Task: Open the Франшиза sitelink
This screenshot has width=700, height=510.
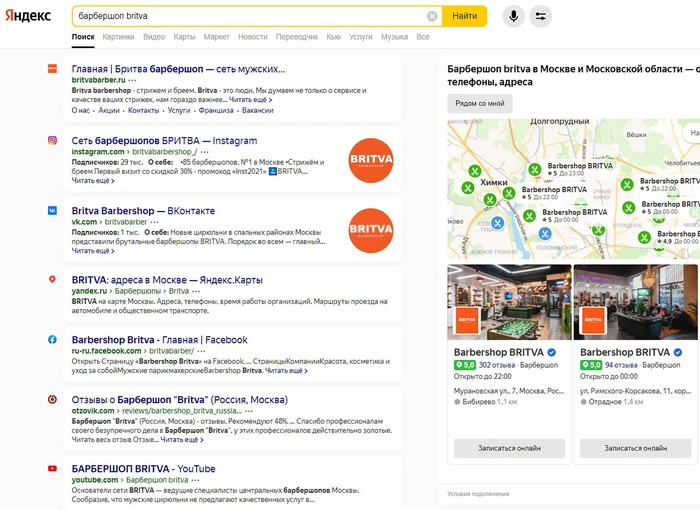Action: point(216,110)
